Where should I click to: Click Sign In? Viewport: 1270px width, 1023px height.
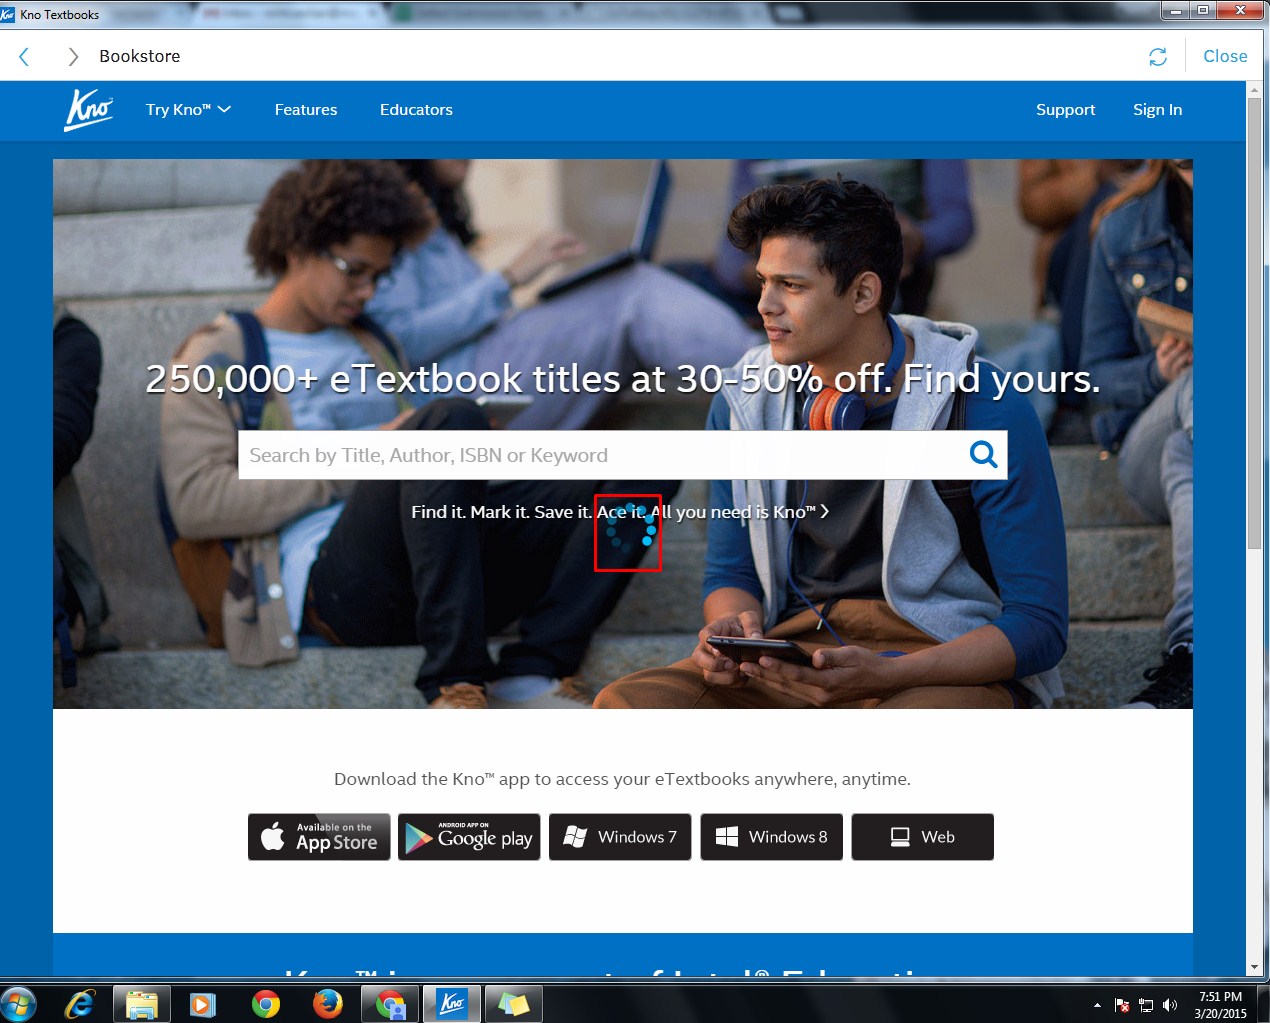(x=1157, y=109)
